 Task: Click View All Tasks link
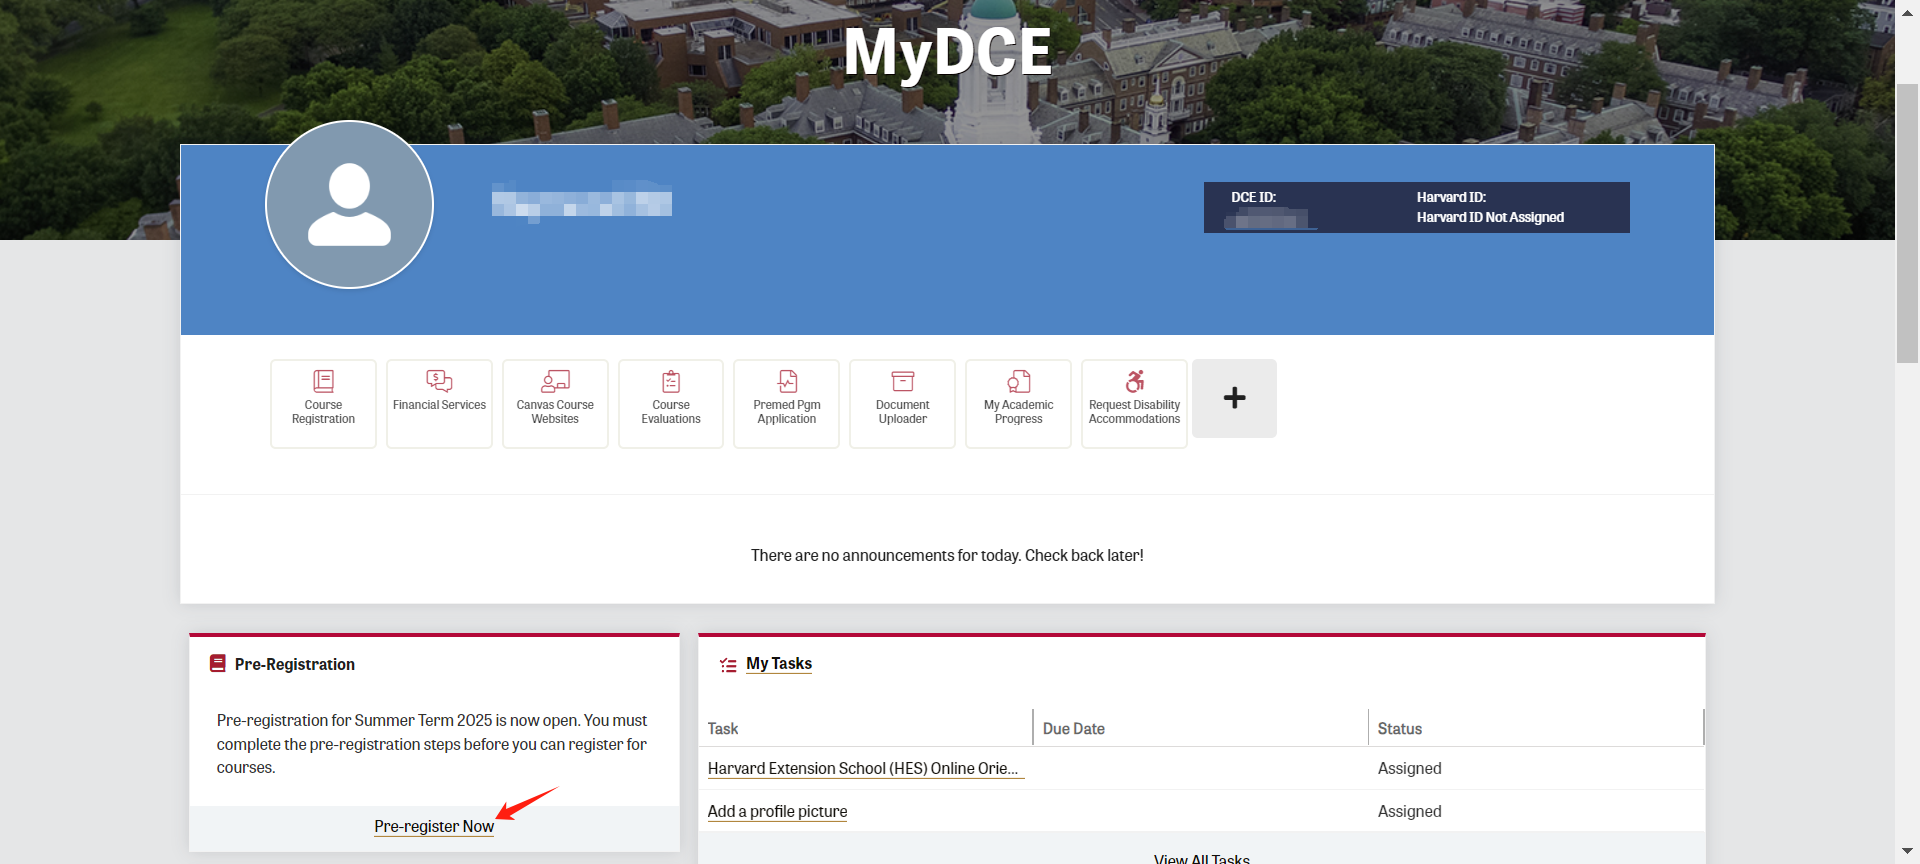pyautogui.click(x=1201, y=858)
